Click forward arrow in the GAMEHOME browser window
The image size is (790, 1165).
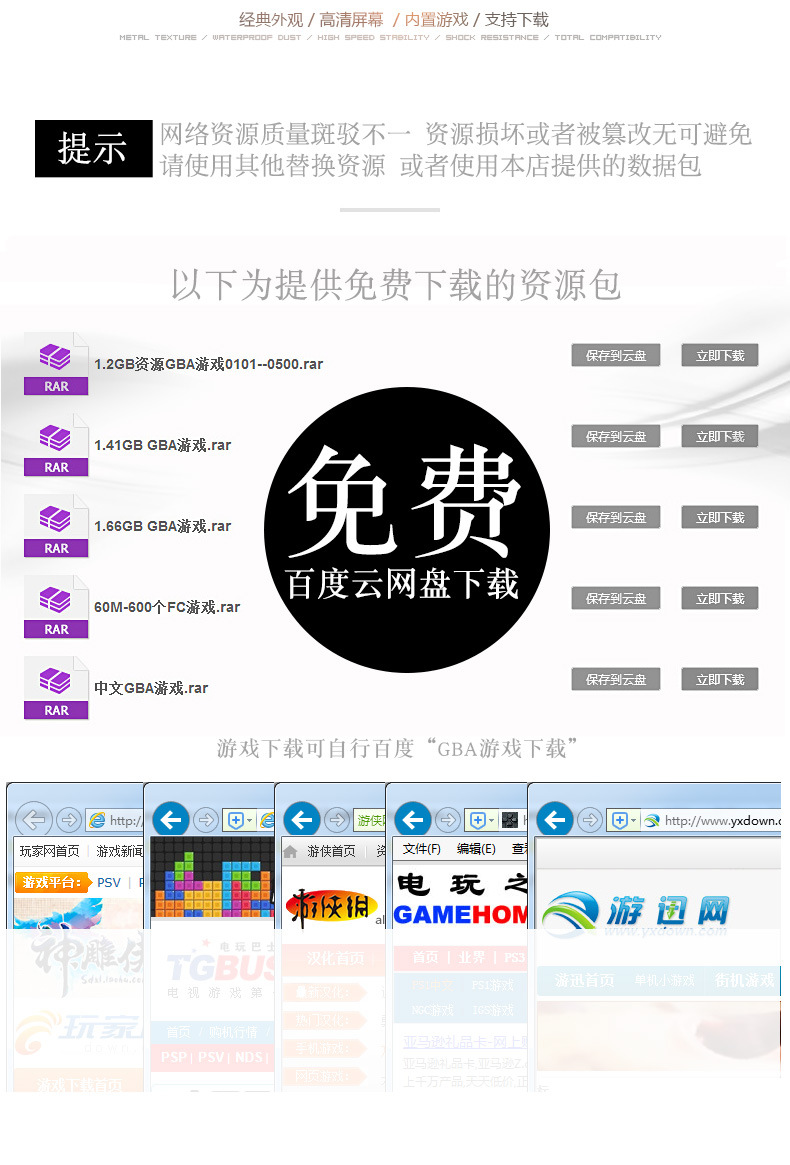coord(448,820)
